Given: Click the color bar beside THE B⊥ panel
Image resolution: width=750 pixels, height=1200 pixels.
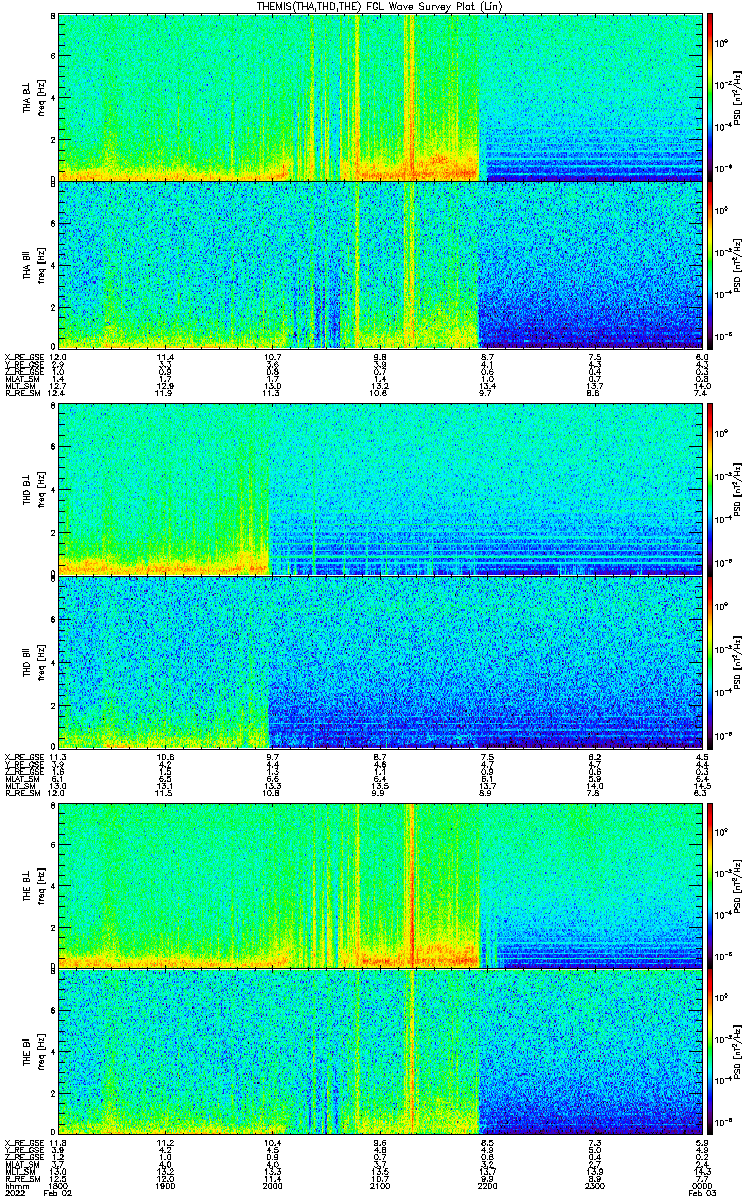Looking at the screenshot, I should coord(710,886).
